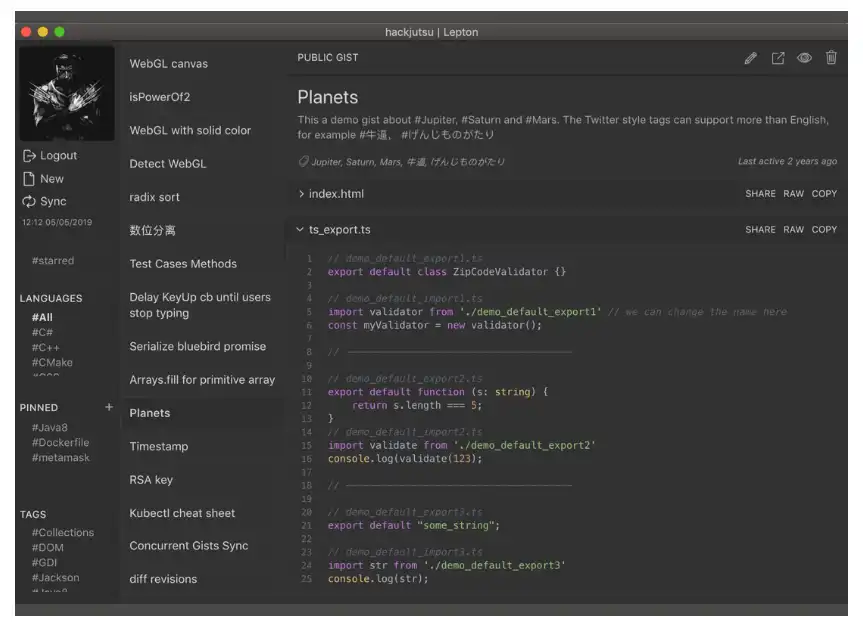Click the #Jupiter hashtag in description
This screenshot has width=863, height=626.
point(435,120)
